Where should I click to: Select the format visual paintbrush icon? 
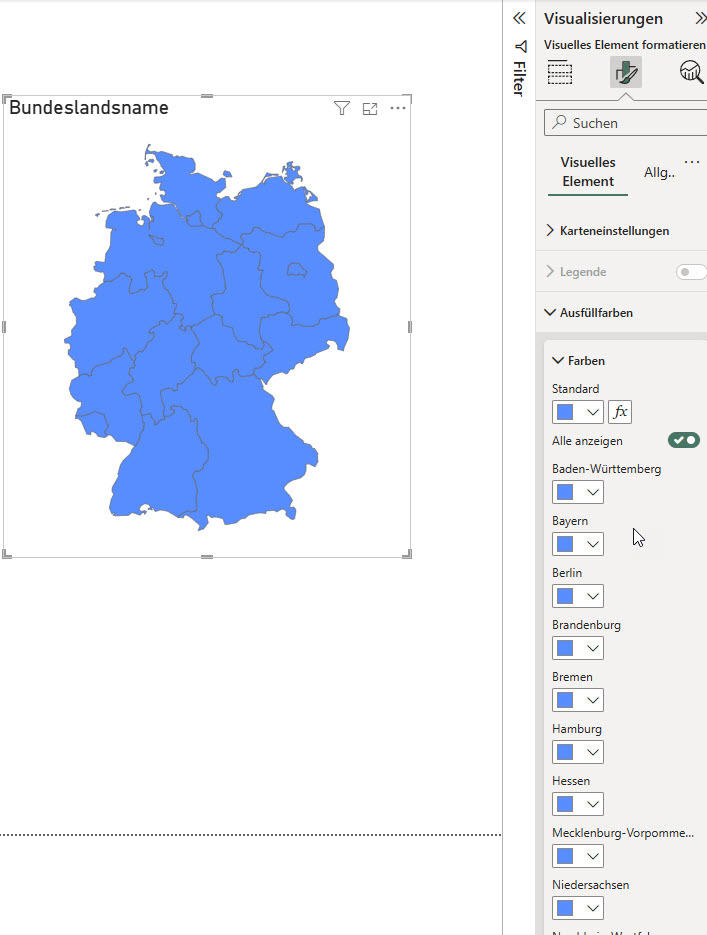point(626,72)
